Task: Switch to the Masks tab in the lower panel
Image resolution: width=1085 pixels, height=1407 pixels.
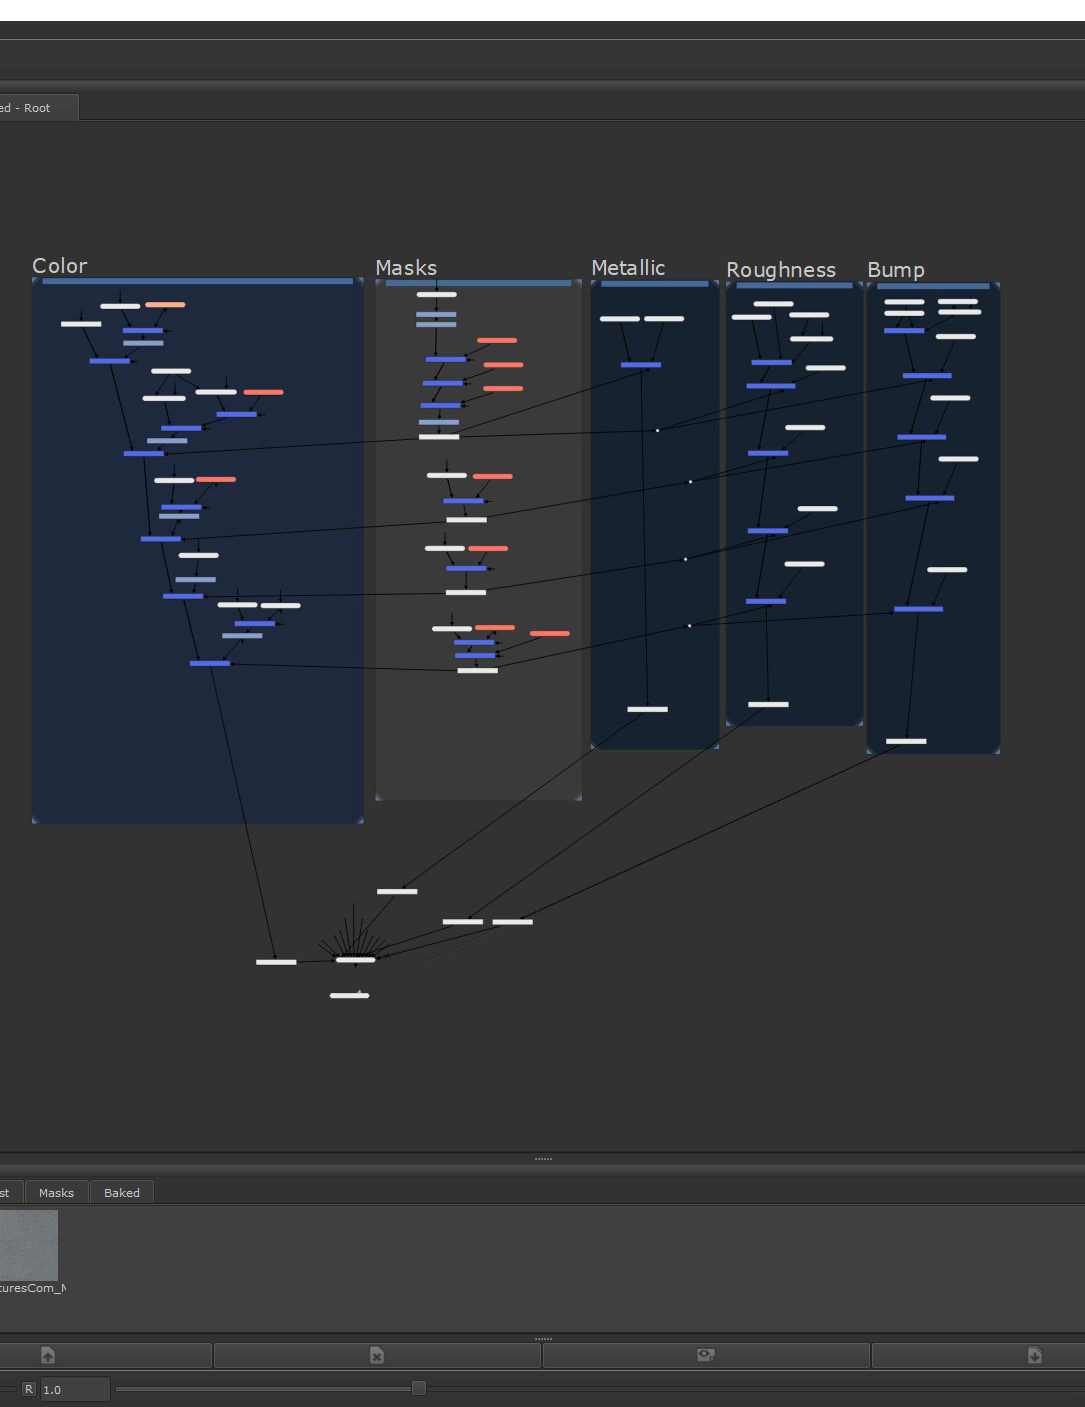Action: 56,1192
